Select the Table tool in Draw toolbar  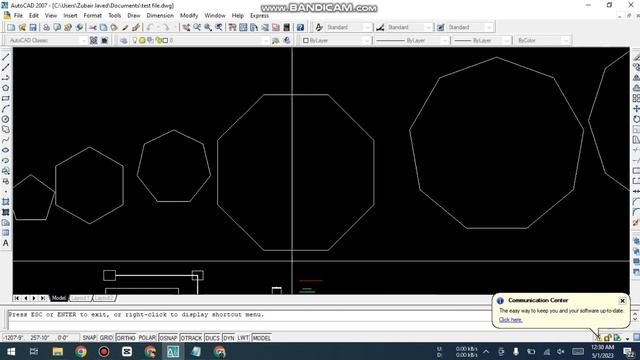(6, 233)
